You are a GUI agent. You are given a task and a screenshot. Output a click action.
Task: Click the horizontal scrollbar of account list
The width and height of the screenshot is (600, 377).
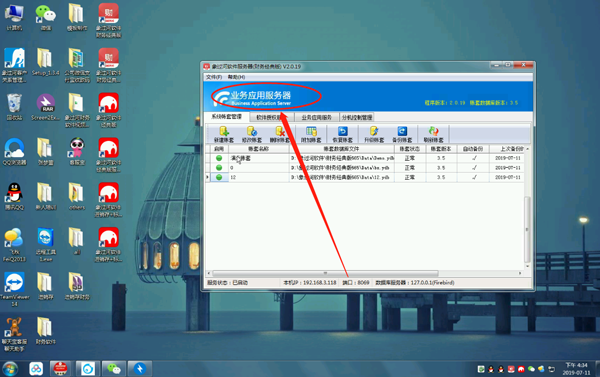point(325,273)
